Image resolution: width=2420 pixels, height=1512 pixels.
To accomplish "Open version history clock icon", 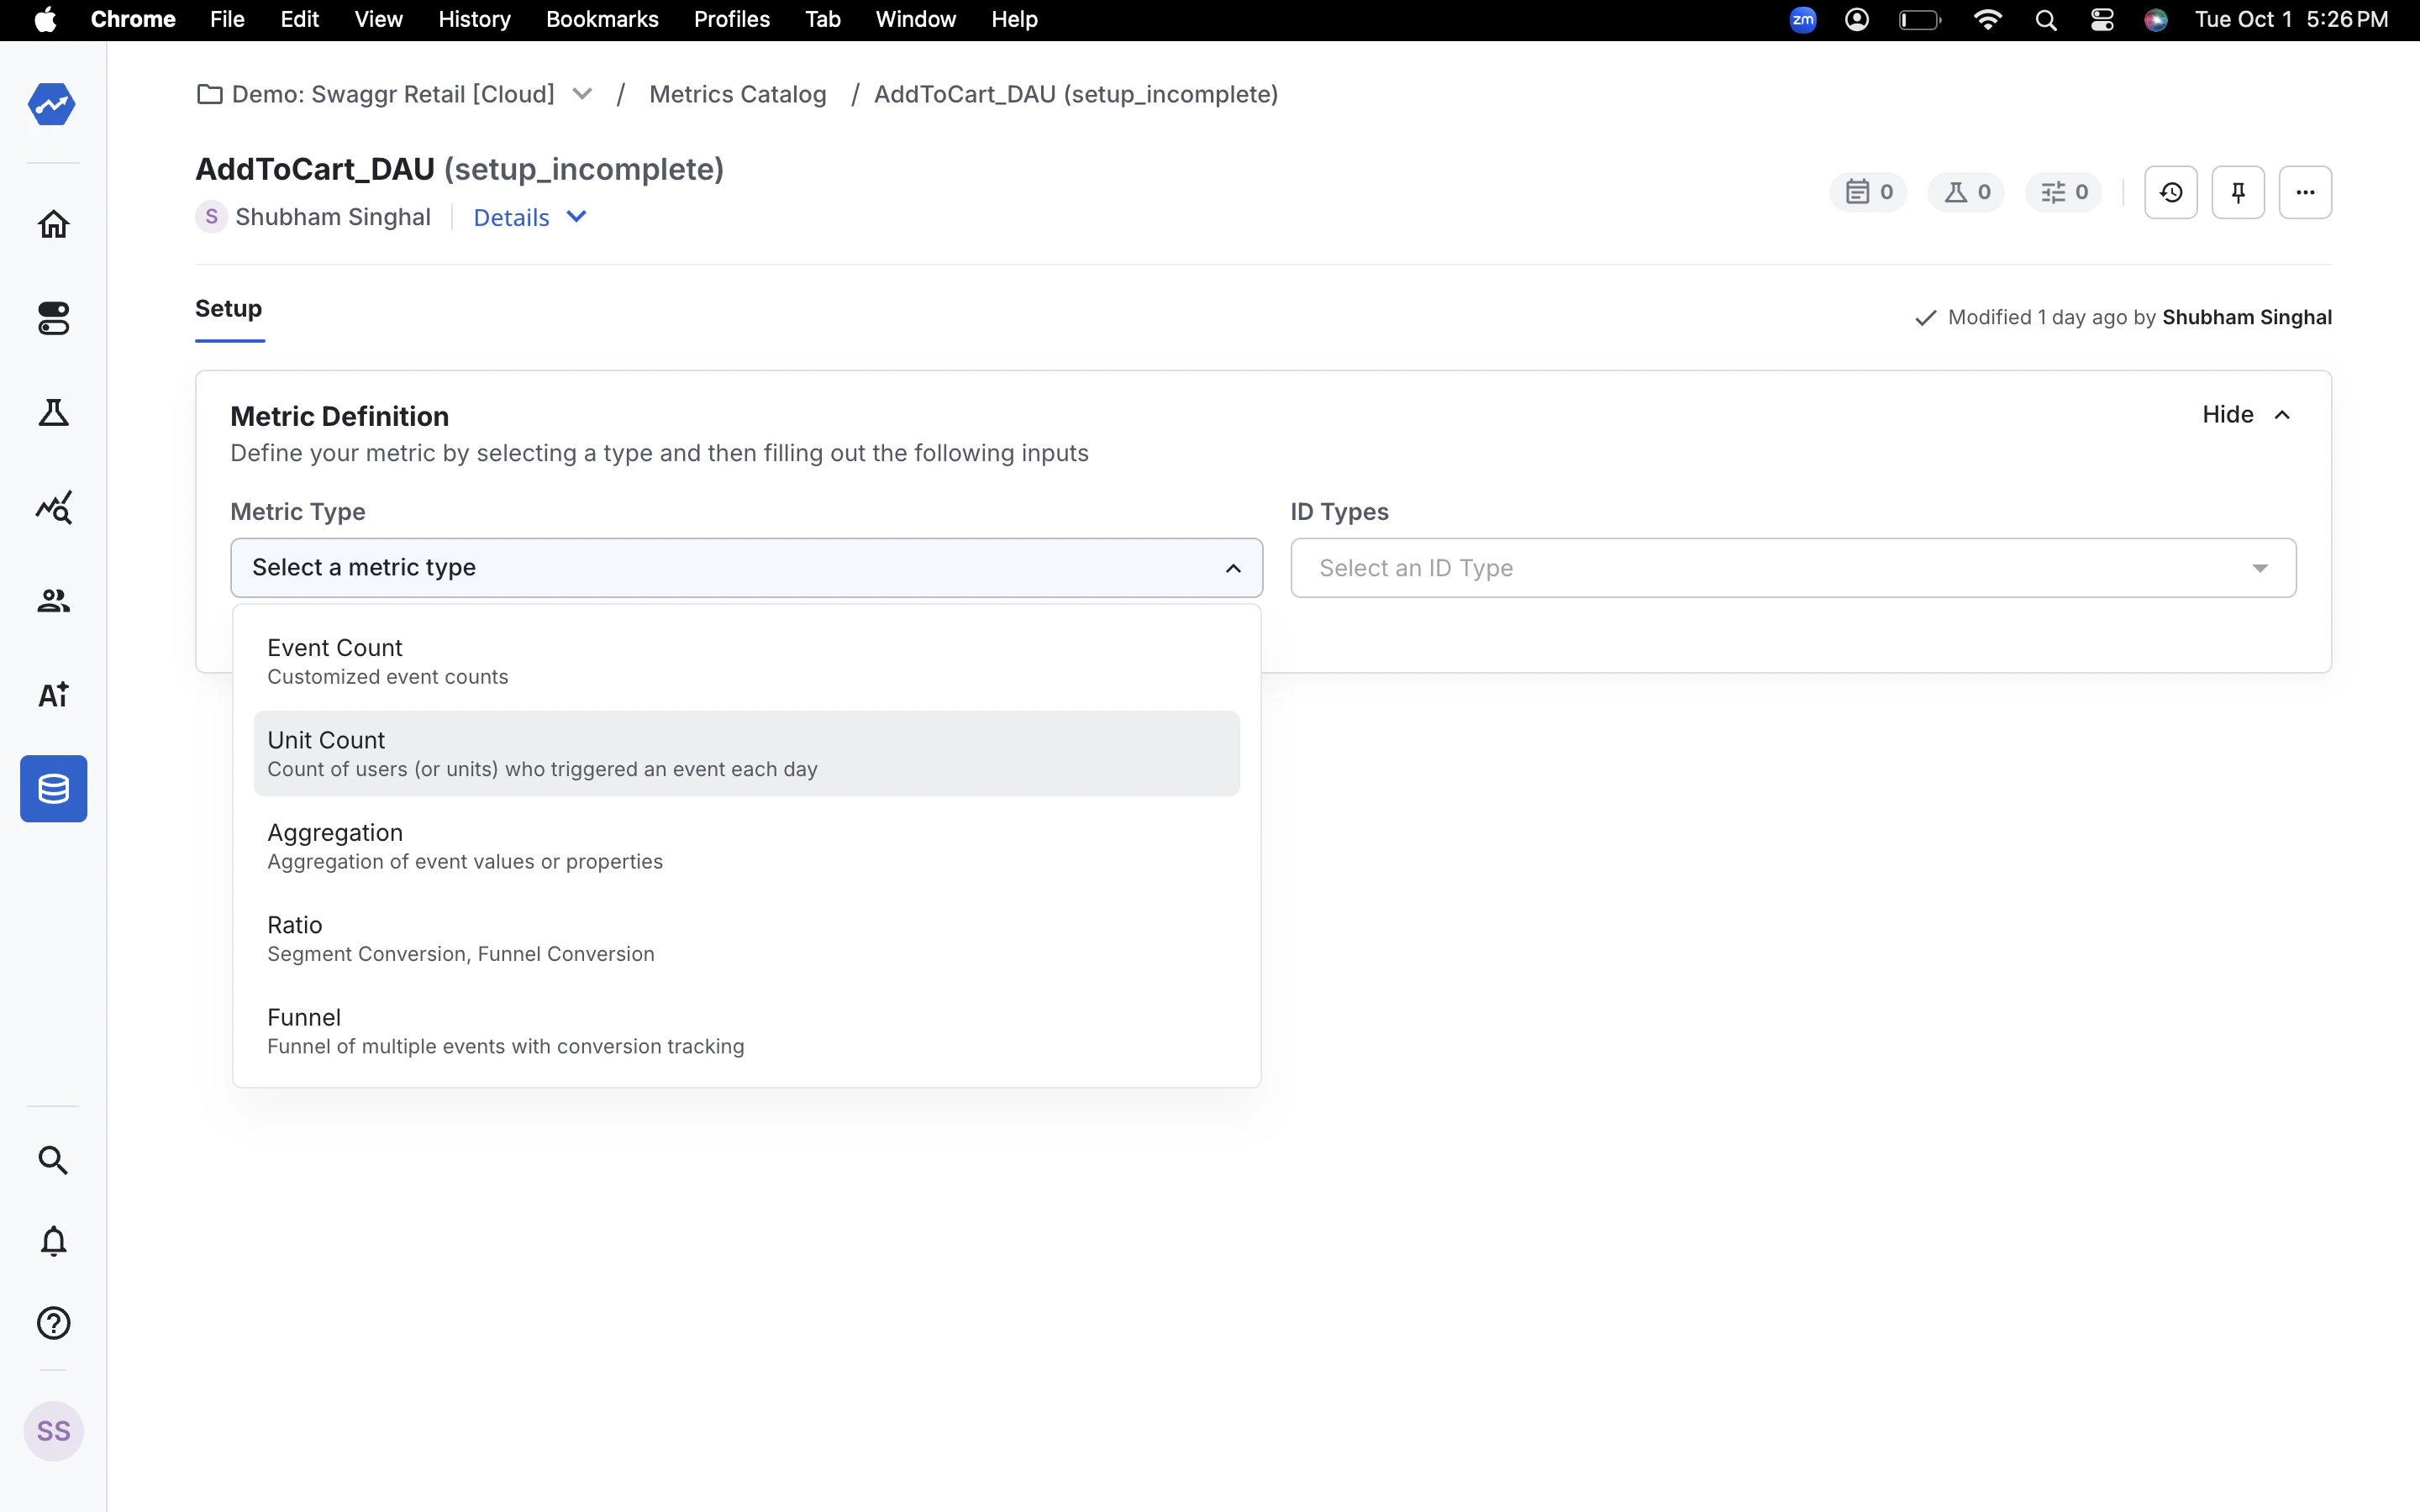I will tap(2170, 192).
